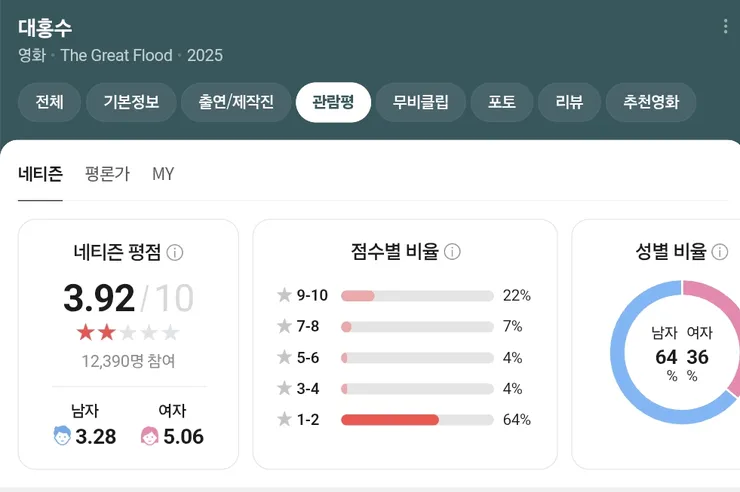Click the female face icon under 여자

(x=149, y=436)
